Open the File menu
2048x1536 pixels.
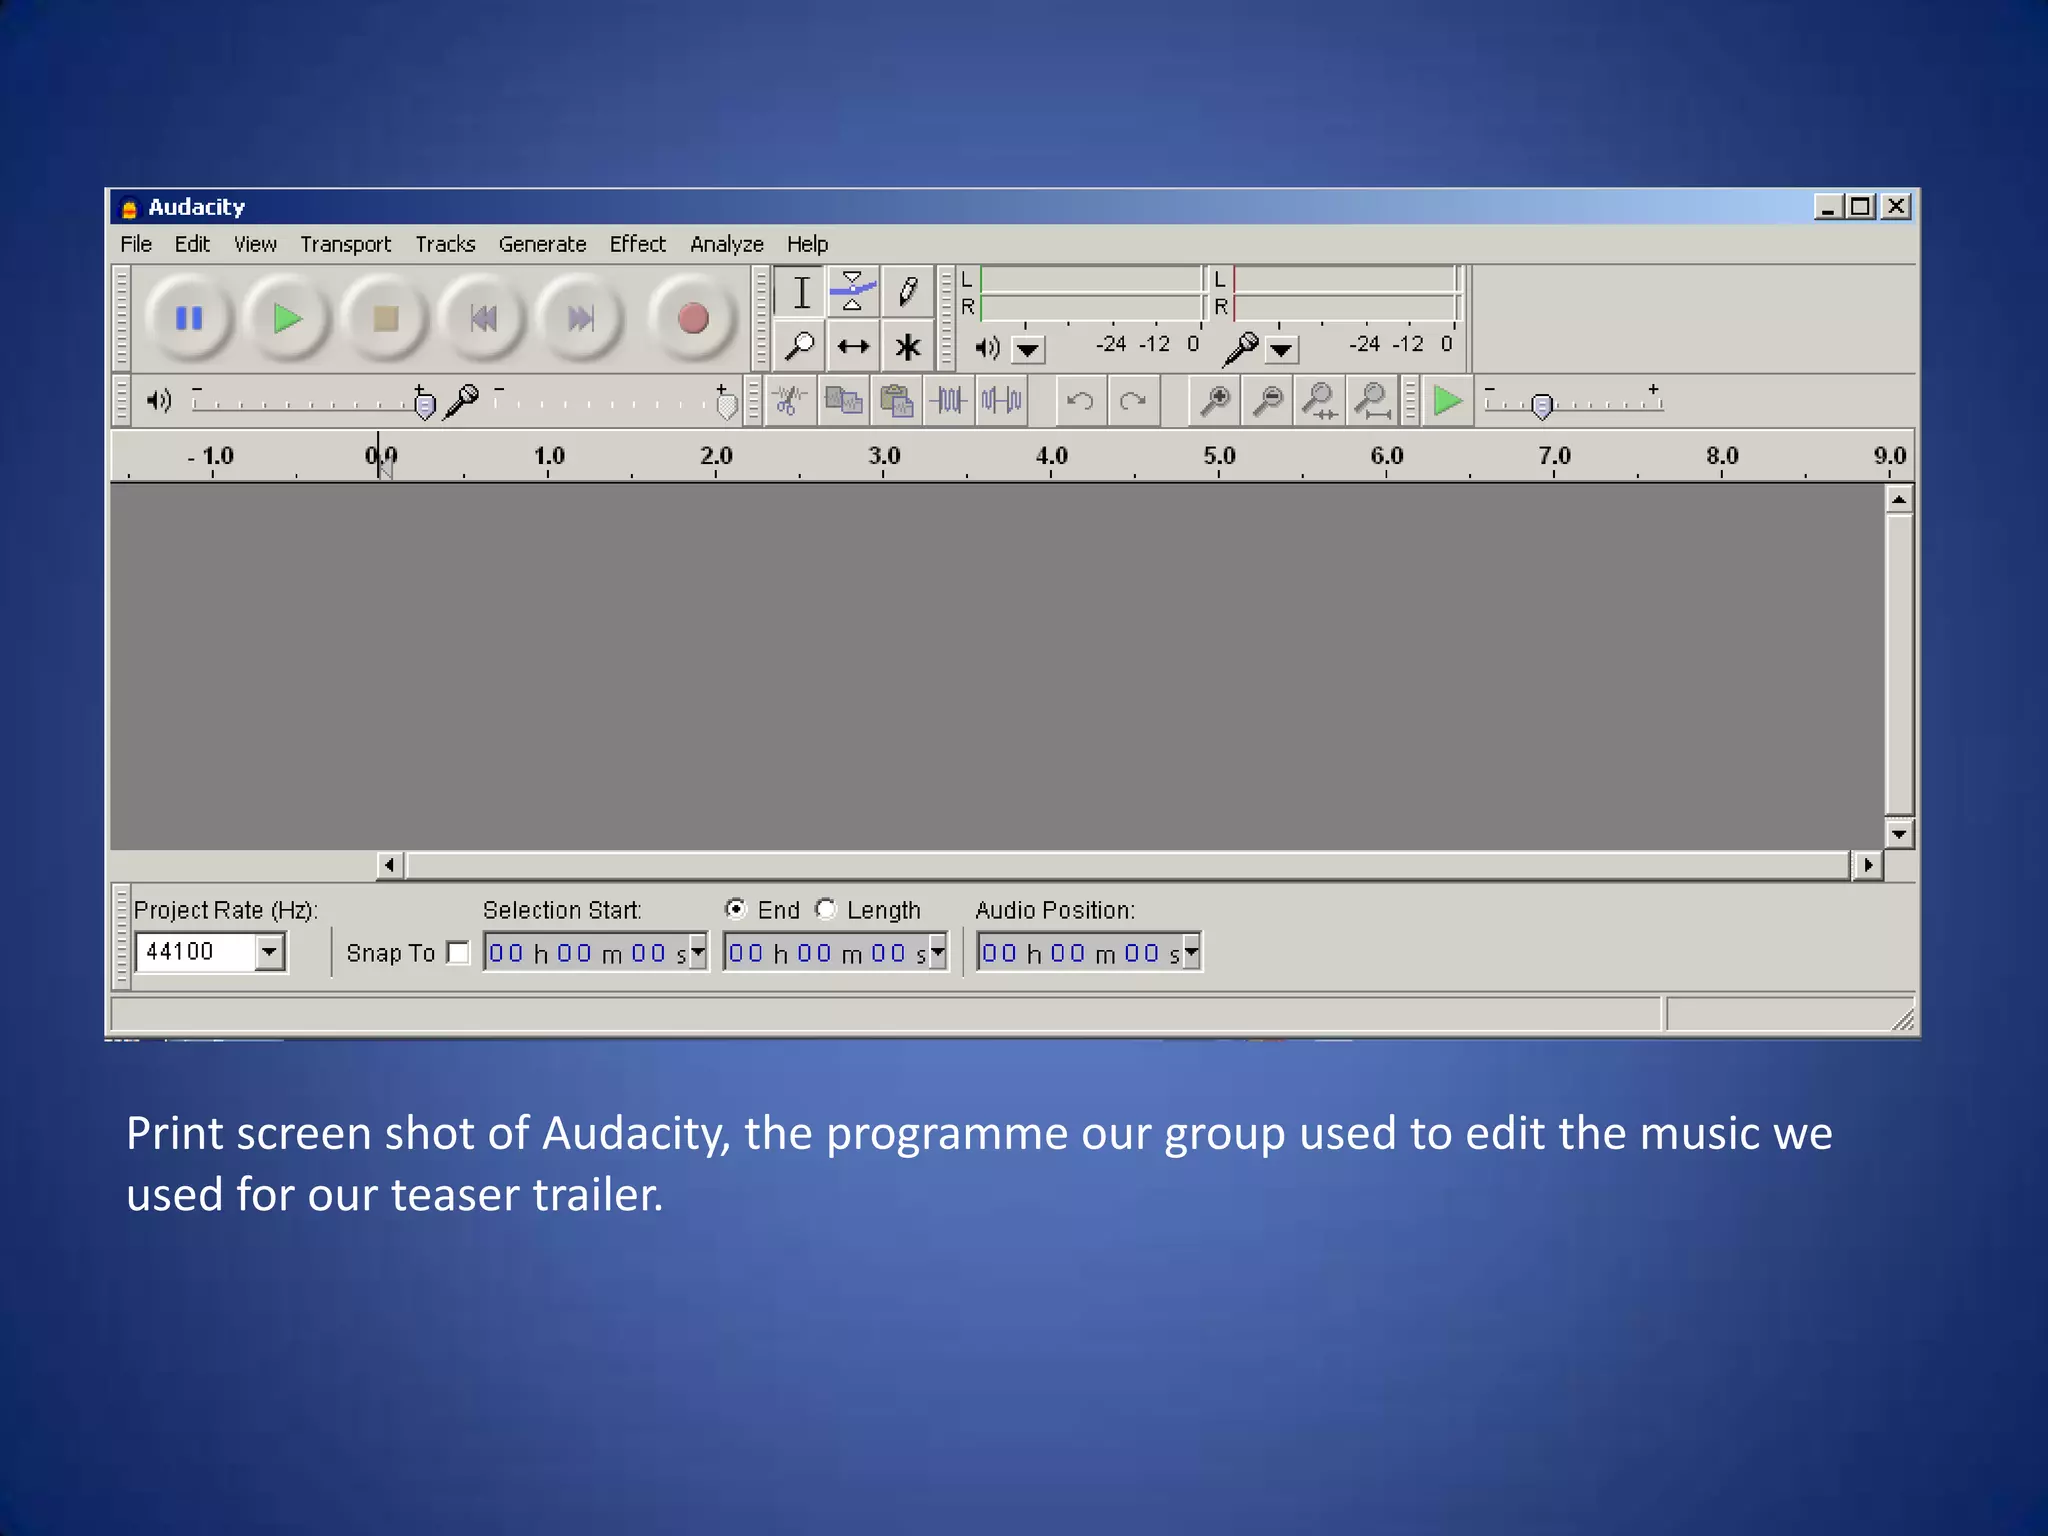[136, 244]
